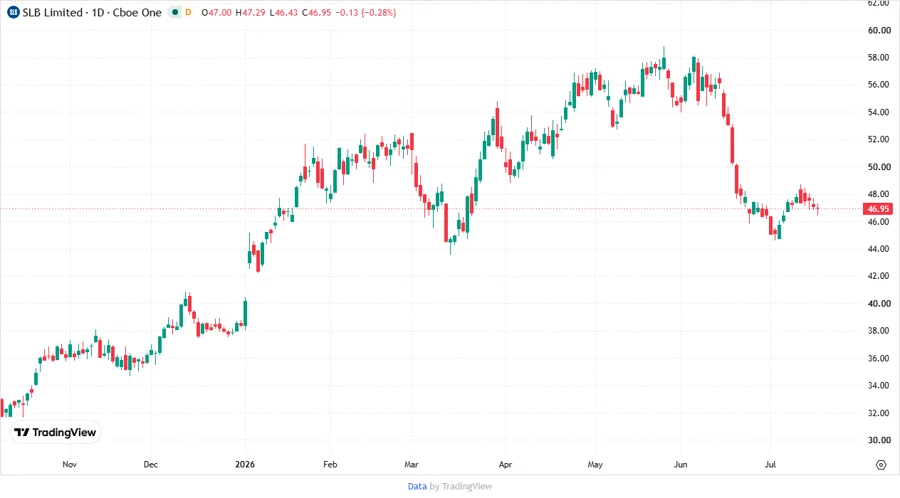This screenshot has width=900, height=498.
Task: Click the 42.00 price axis label
Action: pyautogui.click(x=879, y=276)
